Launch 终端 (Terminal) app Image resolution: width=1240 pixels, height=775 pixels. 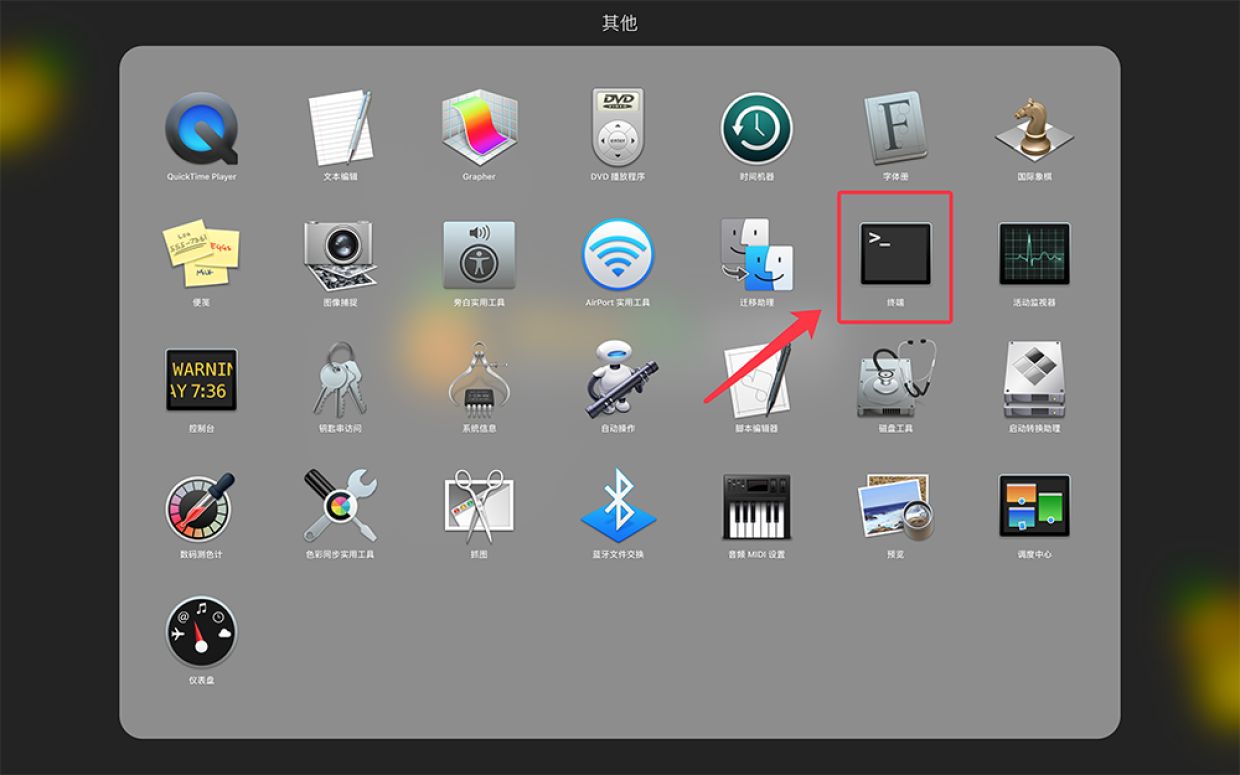[896, 252]
